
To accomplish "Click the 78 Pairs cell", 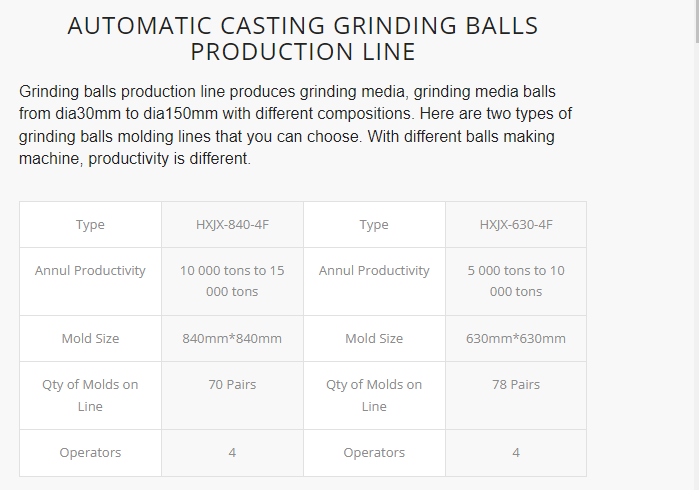I will [516, 395].
